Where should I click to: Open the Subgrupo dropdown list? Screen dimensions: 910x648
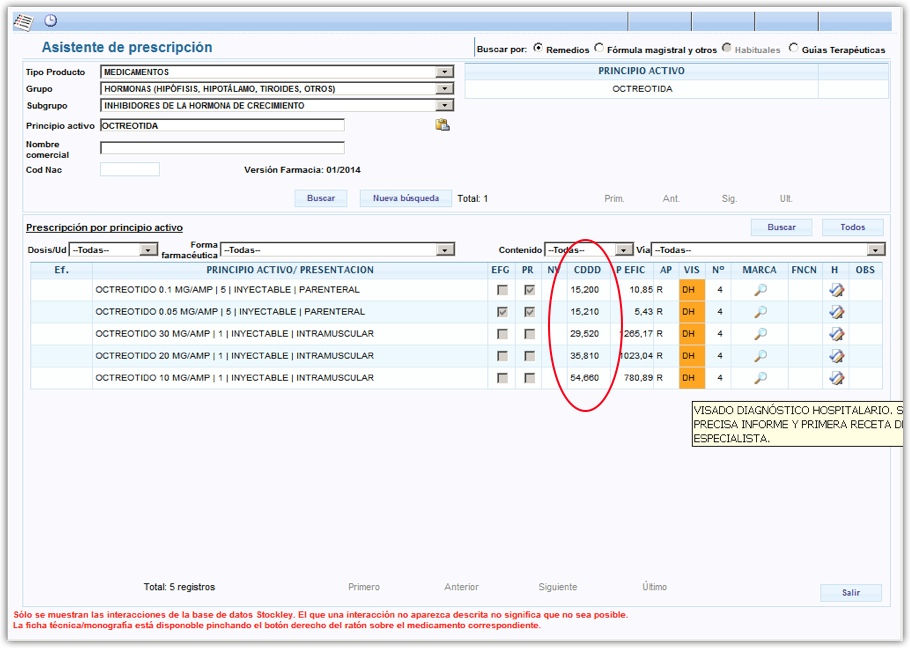tap(445, 106)
